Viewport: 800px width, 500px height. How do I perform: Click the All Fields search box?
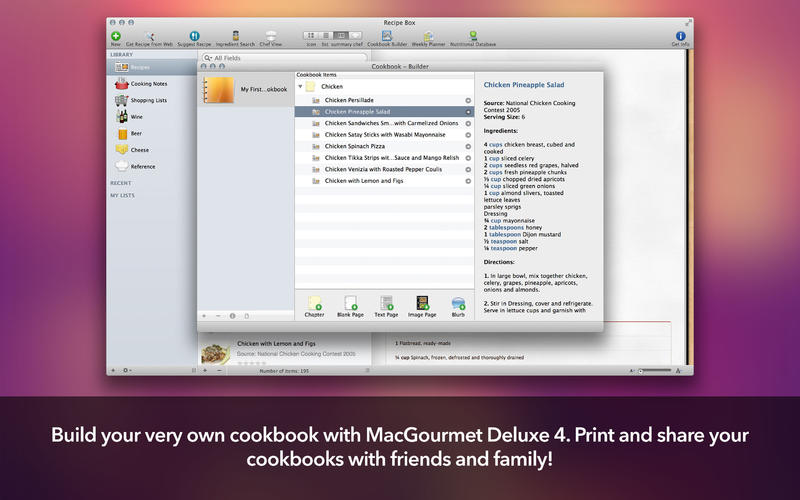click(x=284, y=58)
